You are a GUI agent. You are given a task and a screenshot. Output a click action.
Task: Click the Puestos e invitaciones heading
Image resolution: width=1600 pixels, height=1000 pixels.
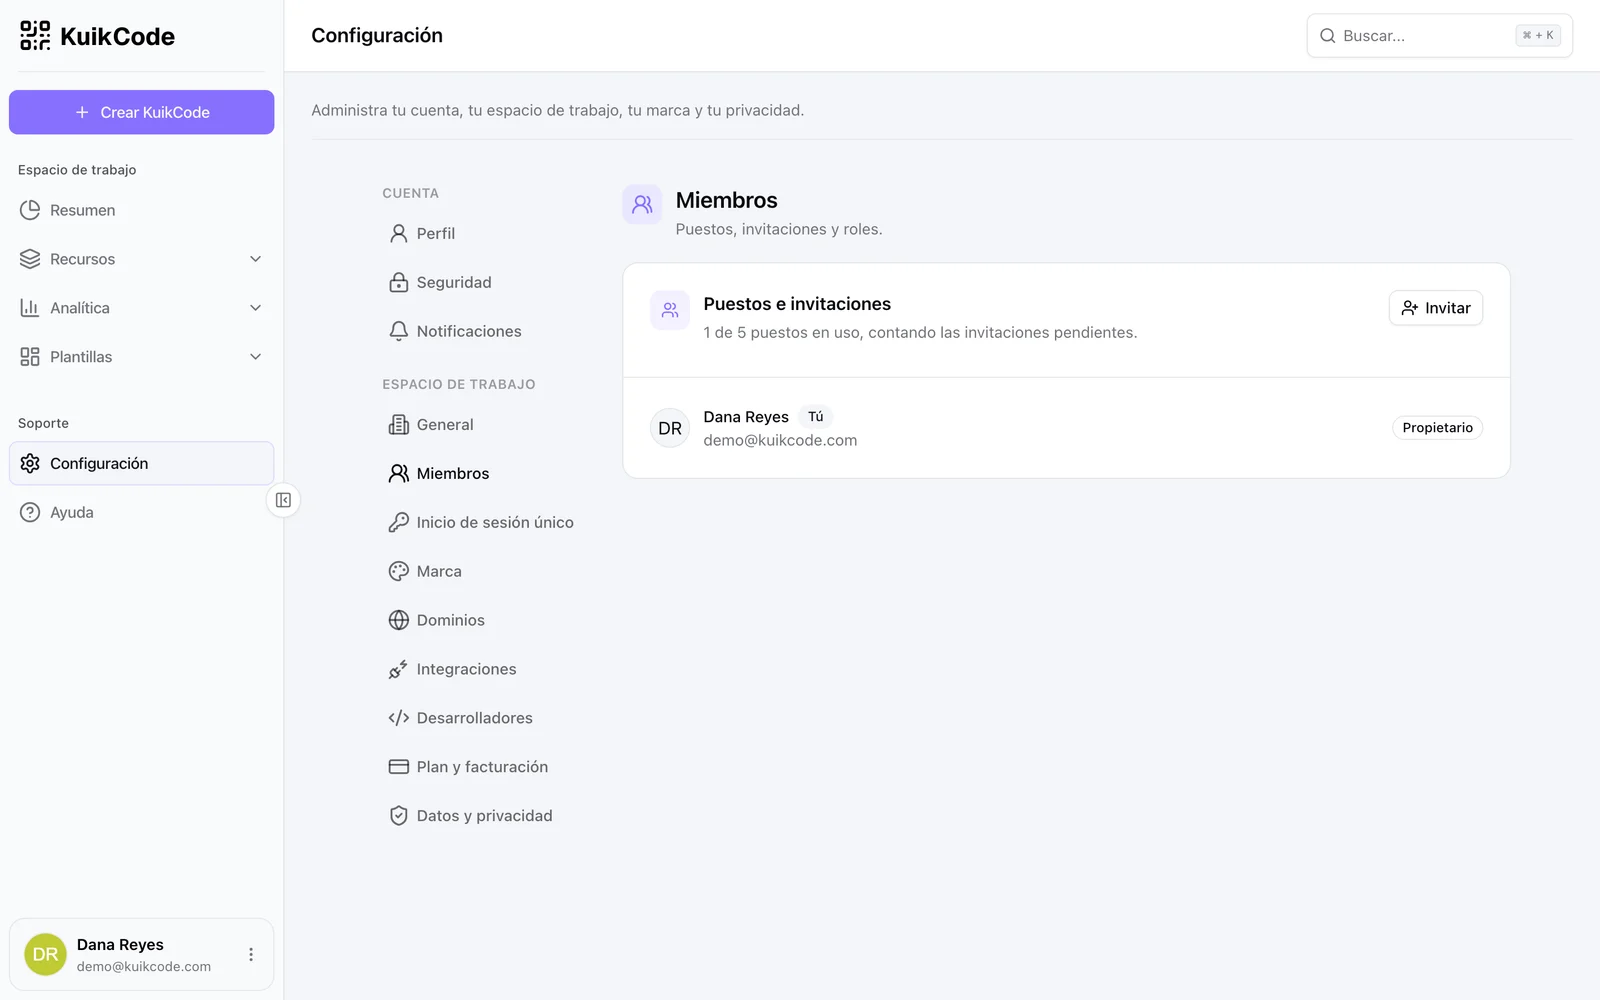click(797, 304)
